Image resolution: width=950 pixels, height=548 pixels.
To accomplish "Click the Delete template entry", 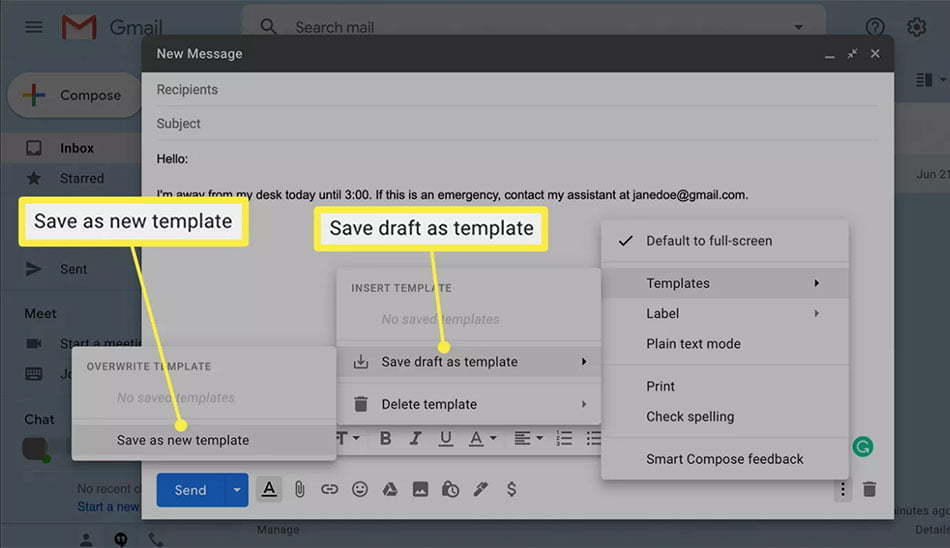I will (469, 404).
